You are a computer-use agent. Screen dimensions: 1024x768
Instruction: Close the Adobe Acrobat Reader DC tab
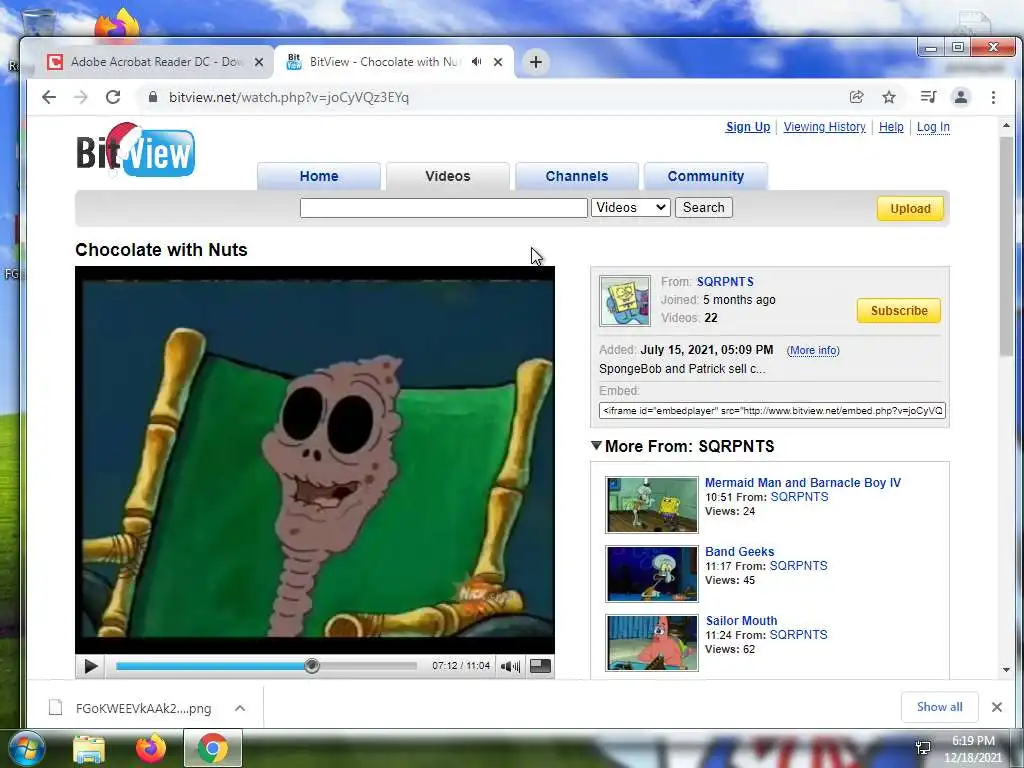pyautogui.click(x=259, y=62)
